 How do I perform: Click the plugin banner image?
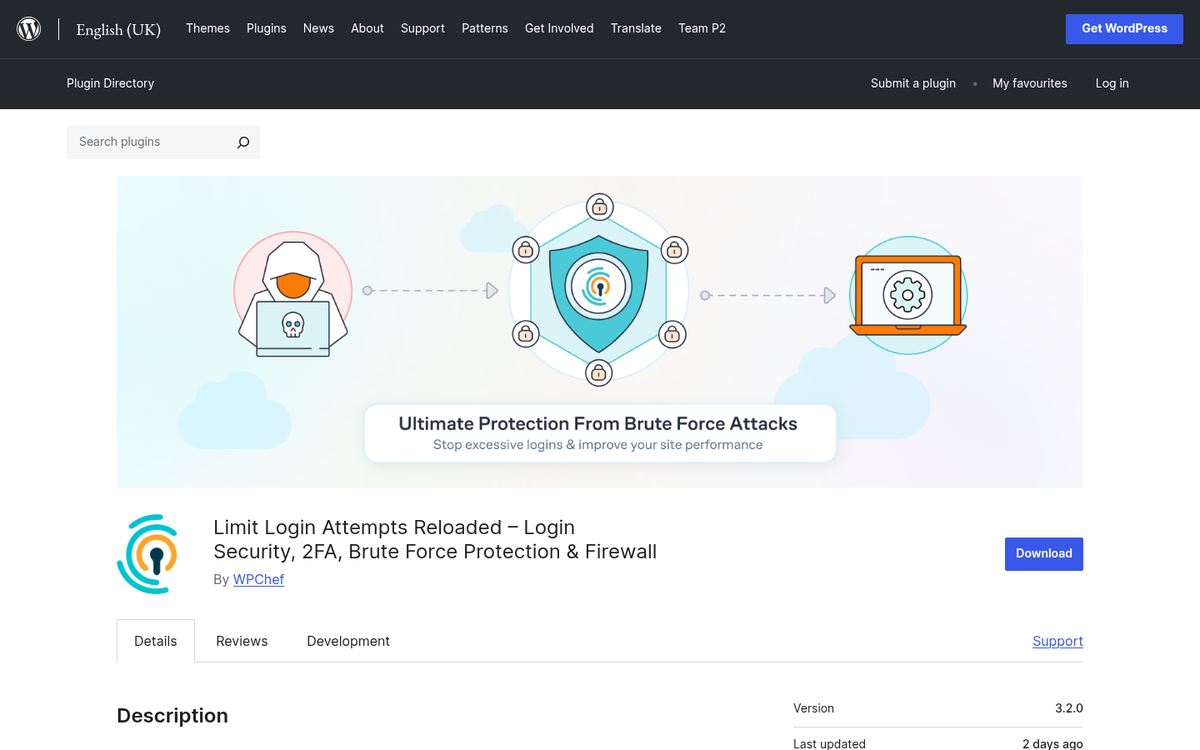point(600,332)
